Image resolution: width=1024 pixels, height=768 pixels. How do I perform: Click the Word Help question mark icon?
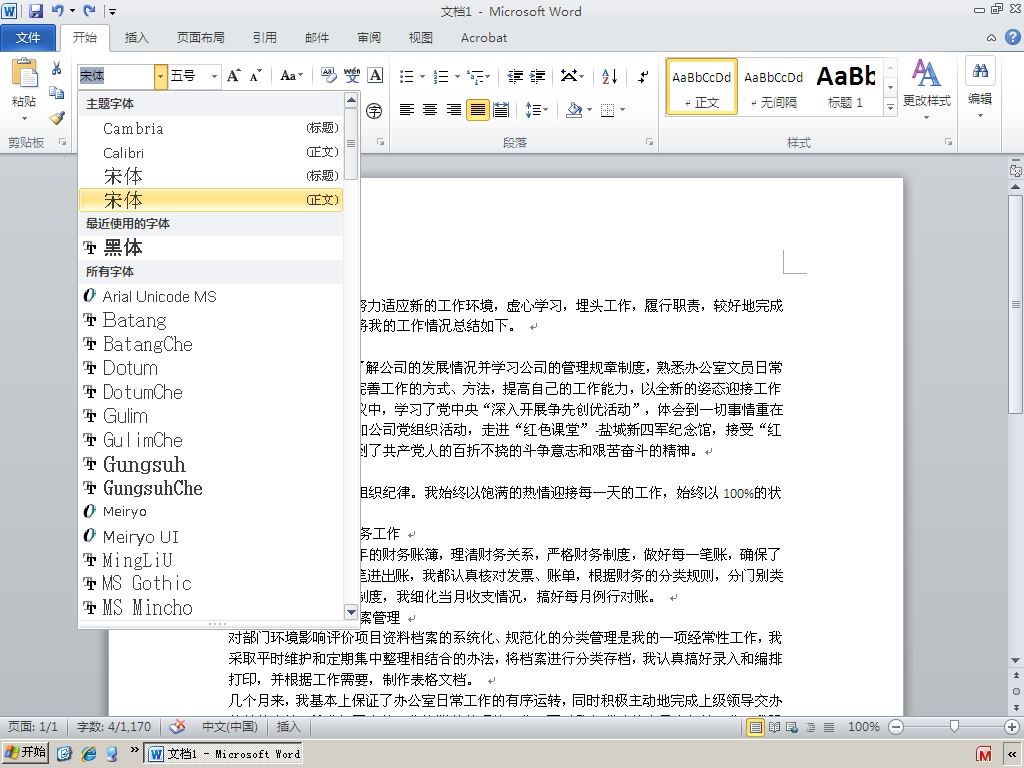(x=1012, y=37)
